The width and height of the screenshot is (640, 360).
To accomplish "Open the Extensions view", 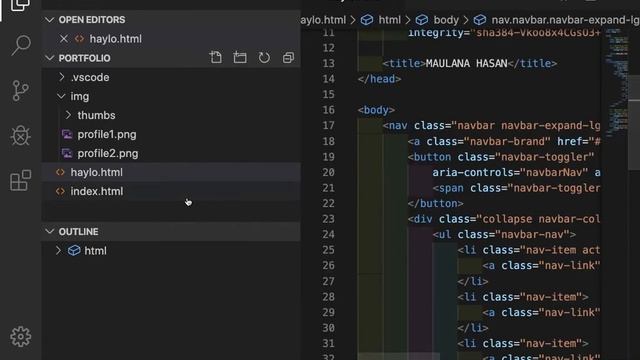I will coord(20,180).
